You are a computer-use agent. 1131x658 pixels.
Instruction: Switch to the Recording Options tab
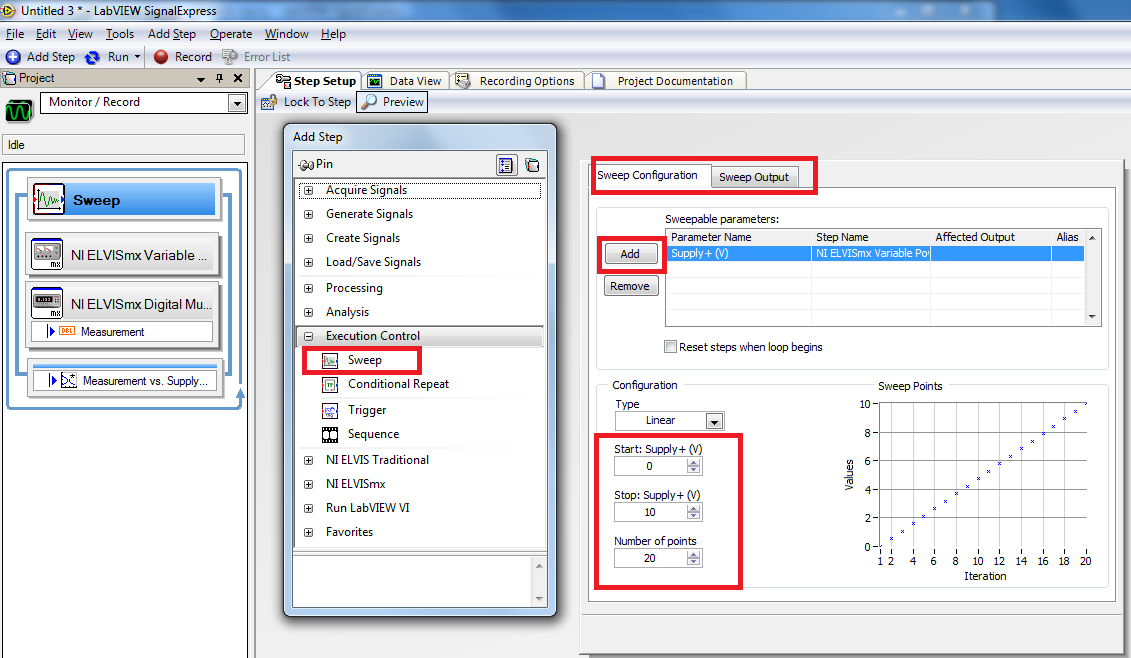click(x=518, y=81)
